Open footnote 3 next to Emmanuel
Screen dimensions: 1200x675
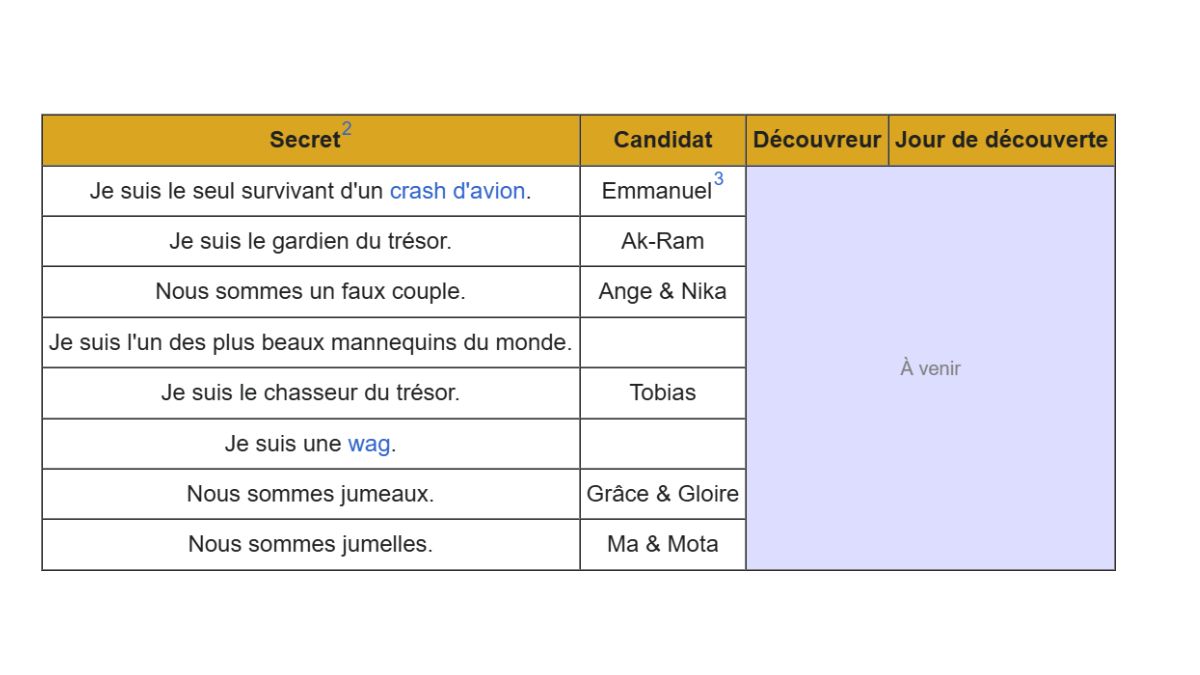tap(718, 180)
